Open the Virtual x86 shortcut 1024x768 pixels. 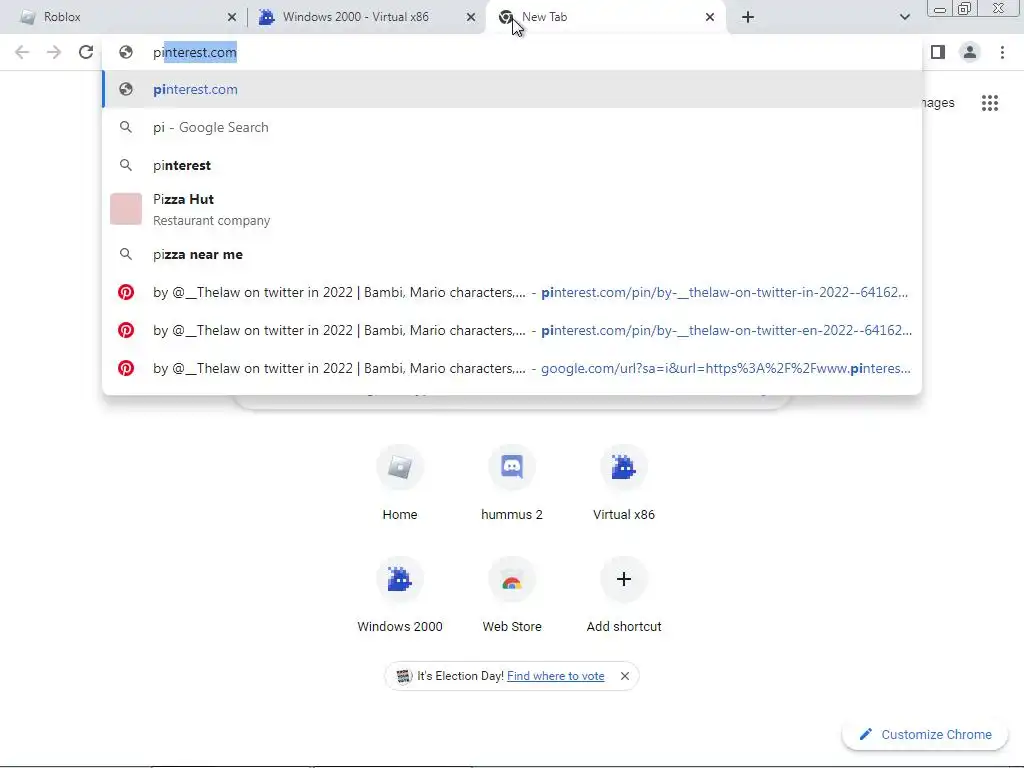pos(624,483)
